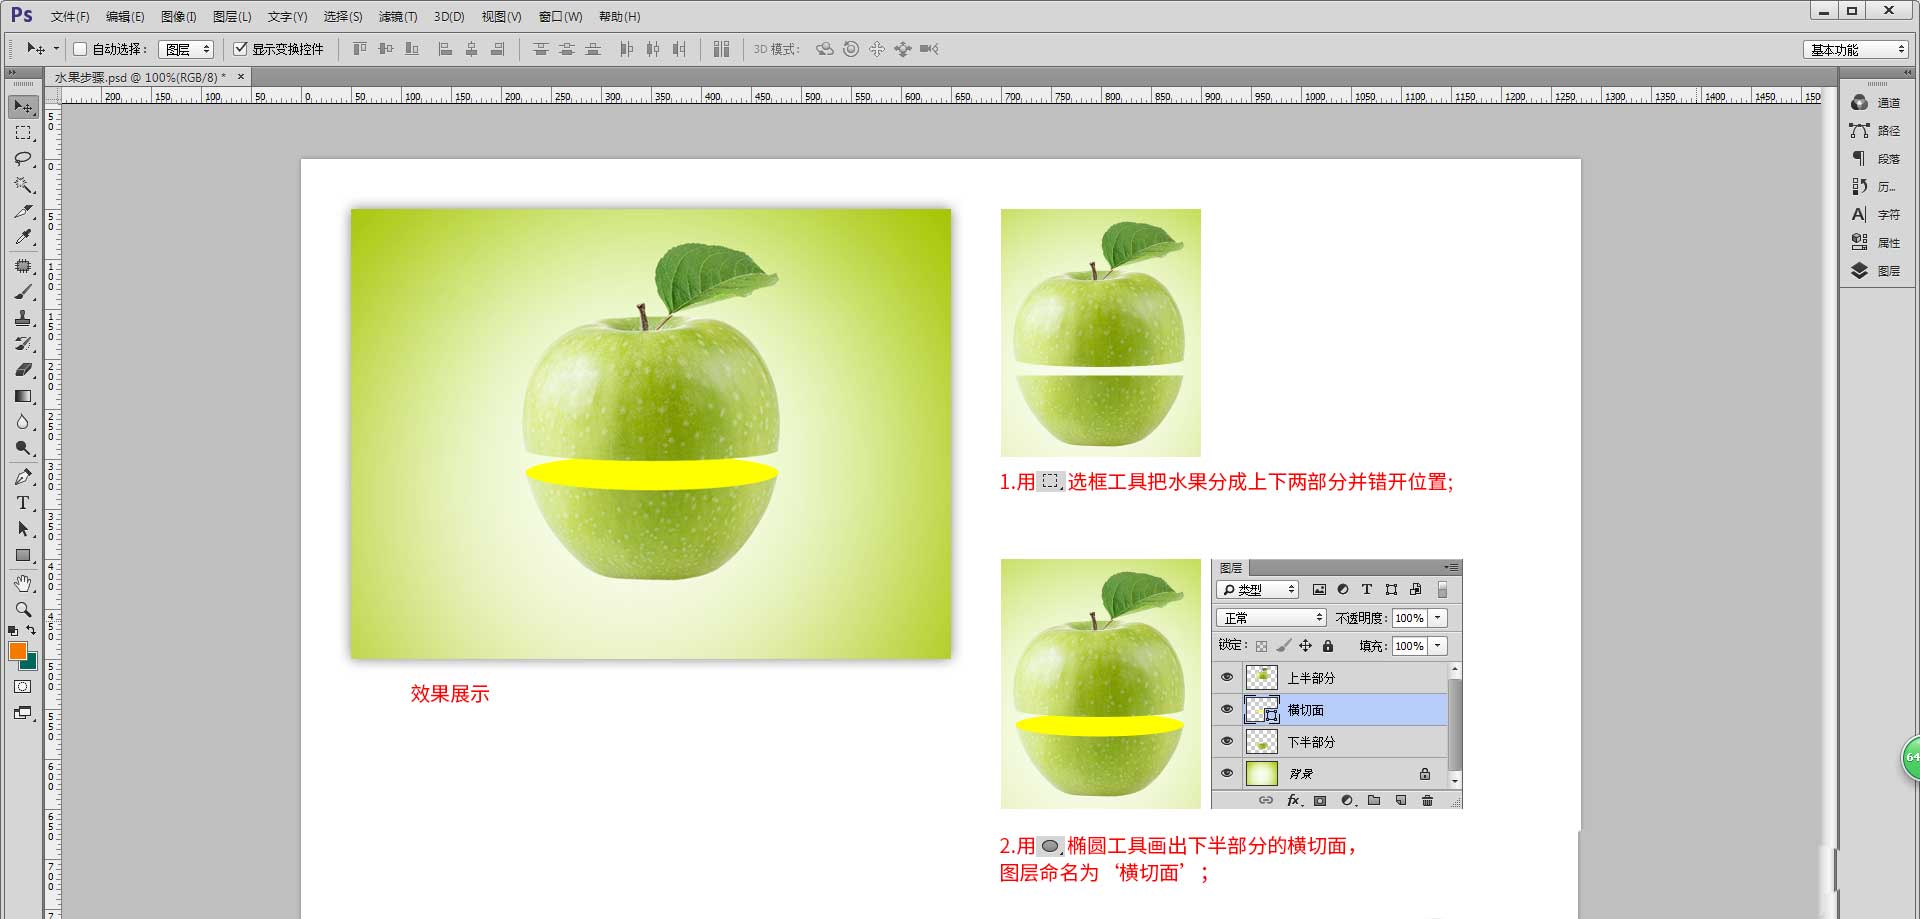Screen dimensions: 1920x919
Task: Select the Rectangle shape tool
Action: (23, 555)
